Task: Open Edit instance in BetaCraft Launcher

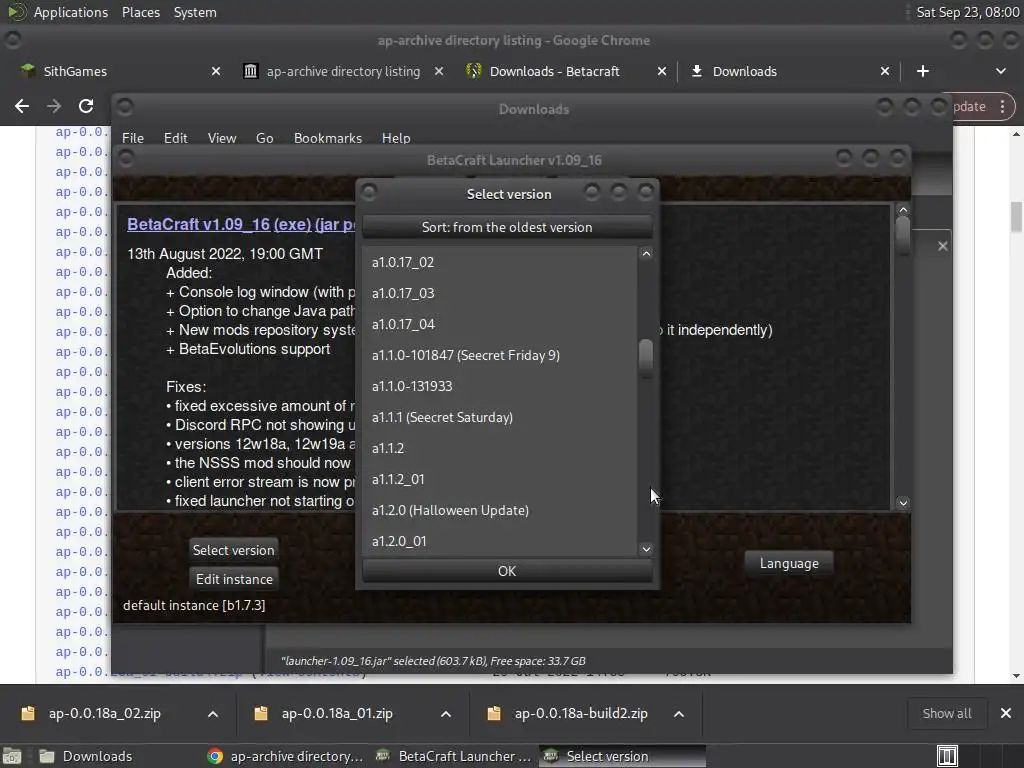Action: click(x=234, y=579)
